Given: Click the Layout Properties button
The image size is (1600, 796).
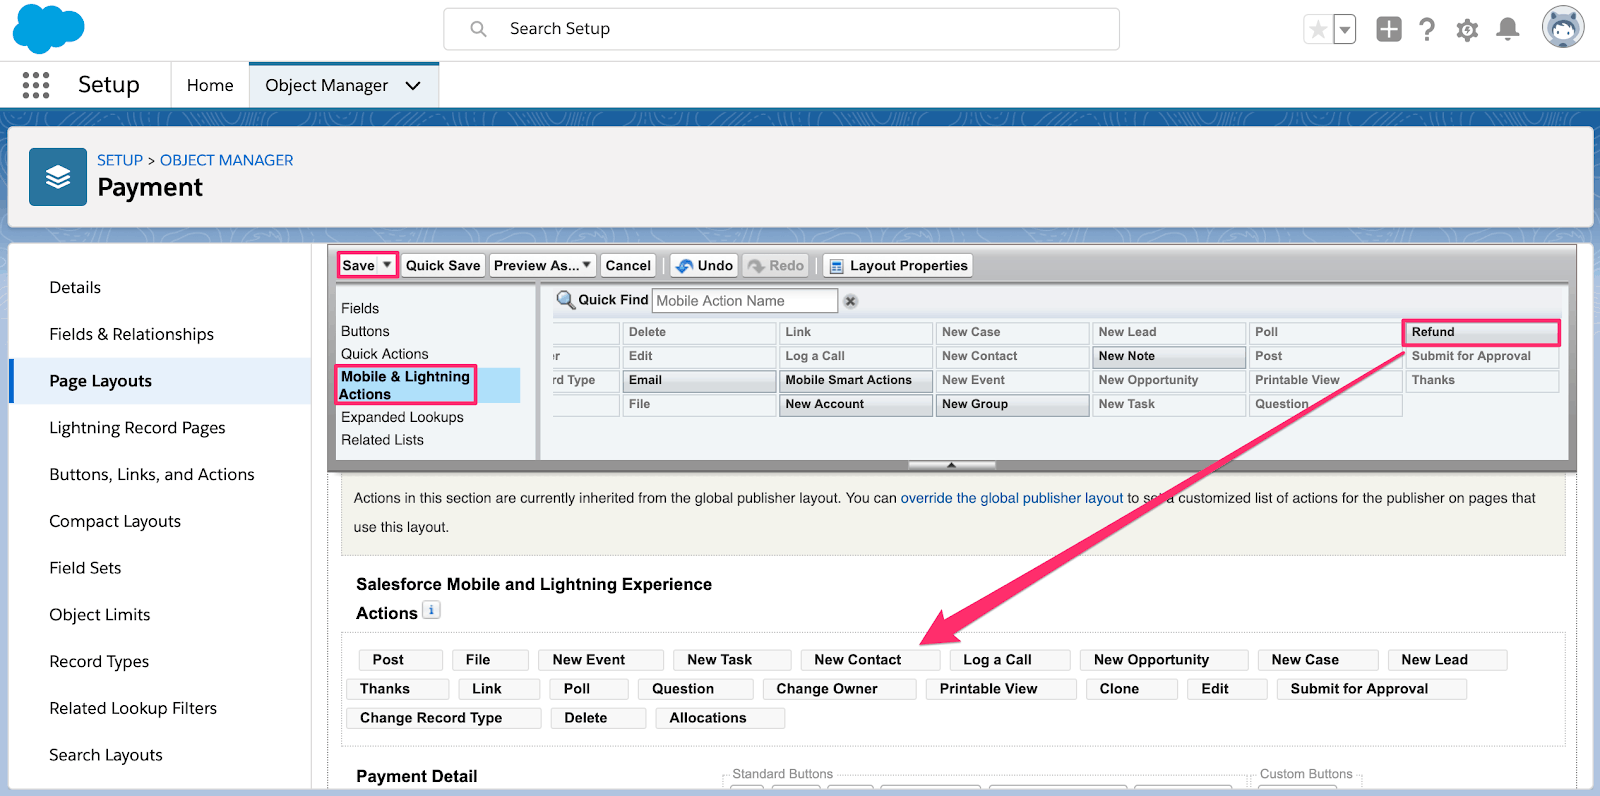Looking at the screenshot, I should [898, 265].
